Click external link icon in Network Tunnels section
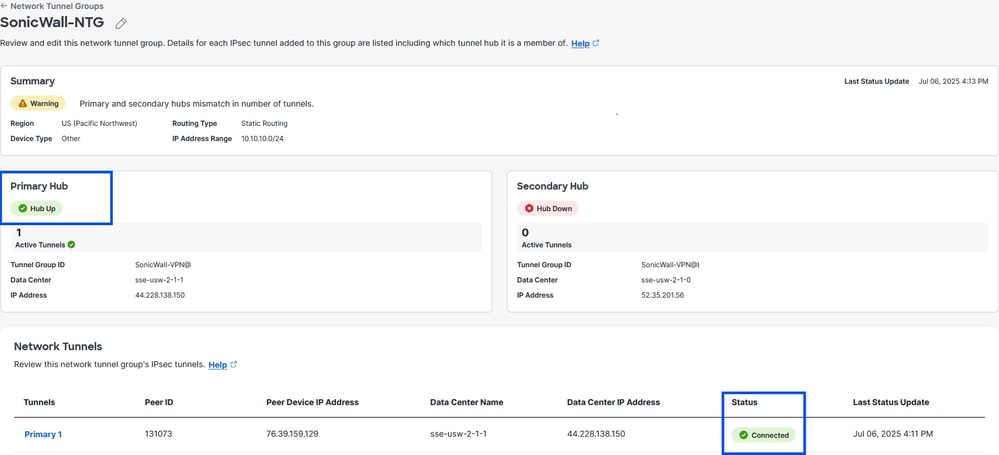The width and height of the screenshot is (999, 455). (x=234, y=365)
